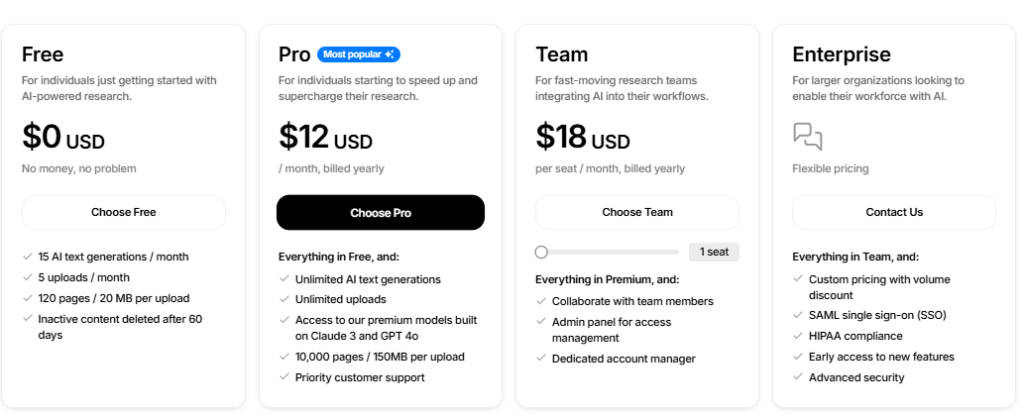Click checkmark beside Collaborate with team members
The width and height of the screenshot is (1024, 419).
[541, 301]
